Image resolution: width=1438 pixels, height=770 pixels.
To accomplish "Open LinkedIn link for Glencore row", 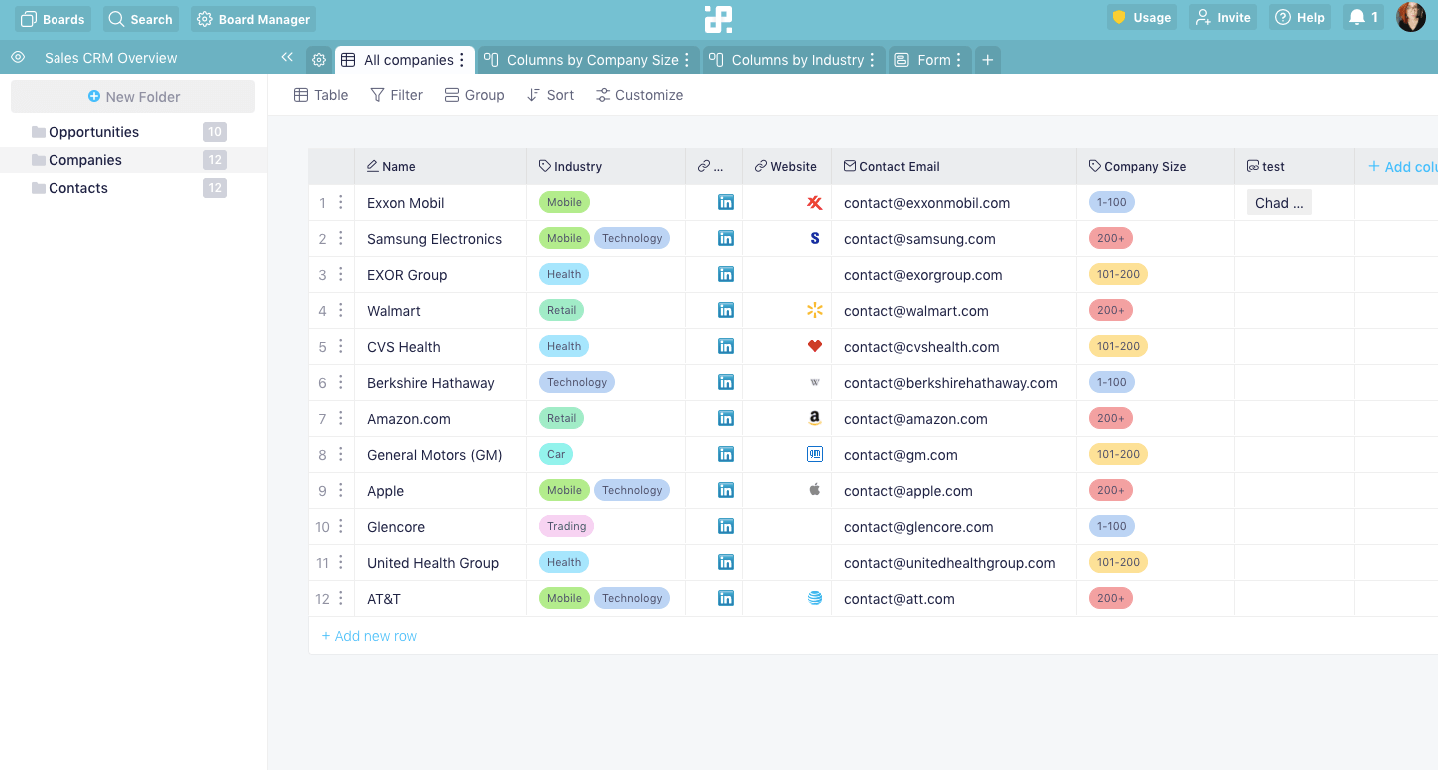I will click(726, 526).
